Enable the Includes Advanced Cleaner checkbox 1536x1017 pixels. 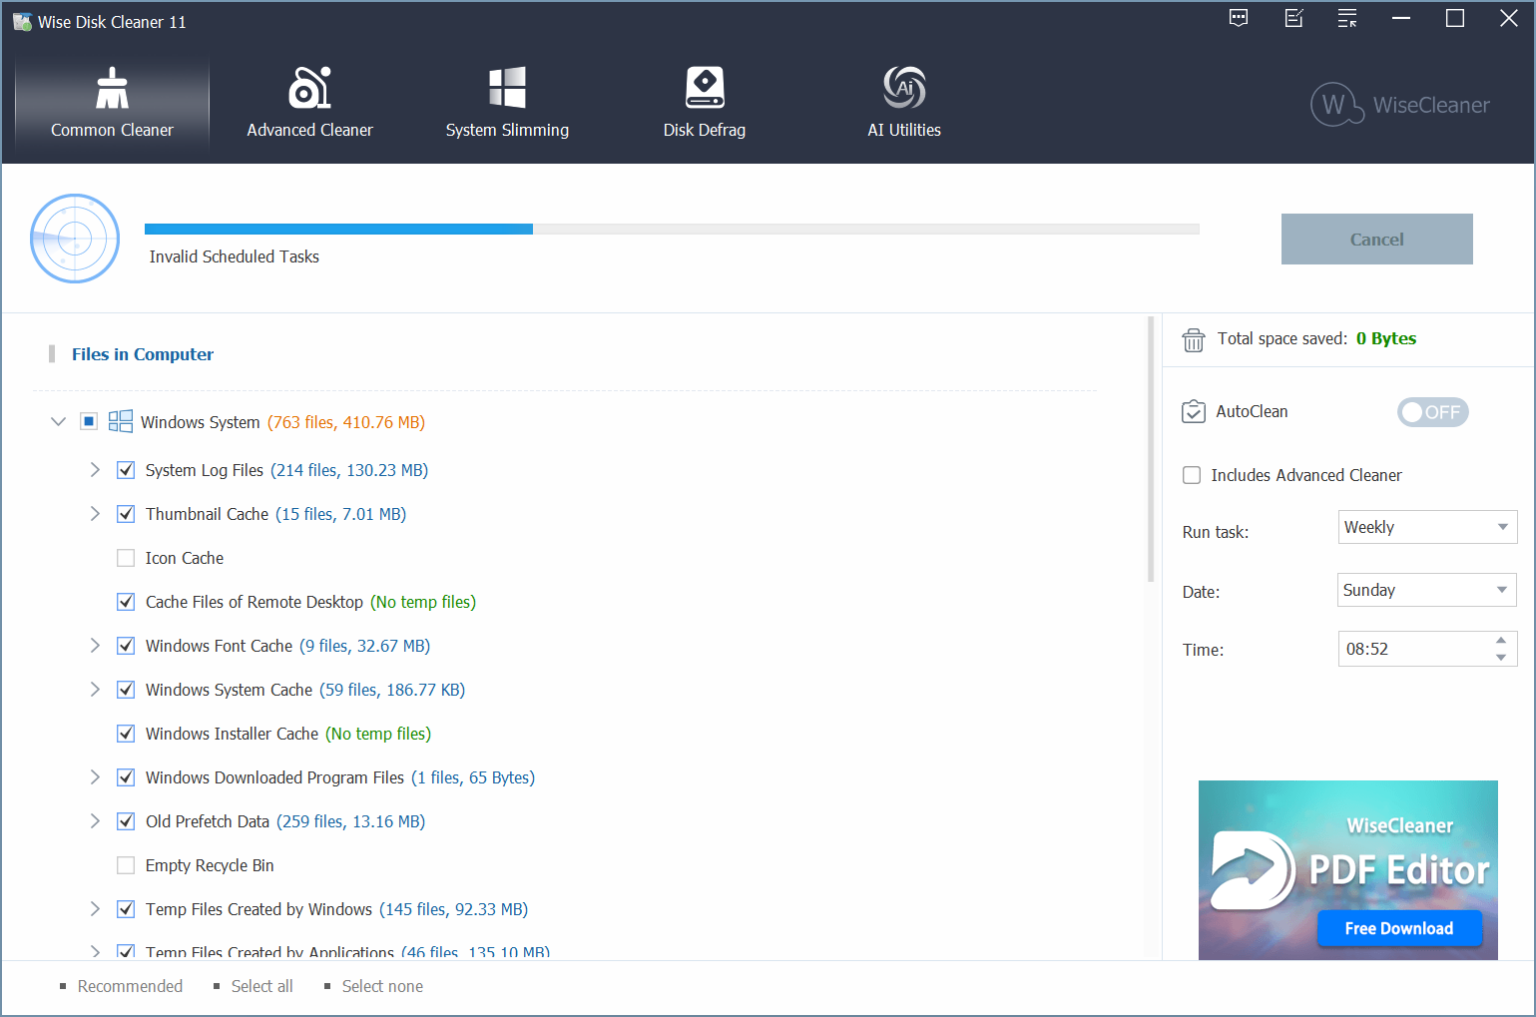(1191, 475)
